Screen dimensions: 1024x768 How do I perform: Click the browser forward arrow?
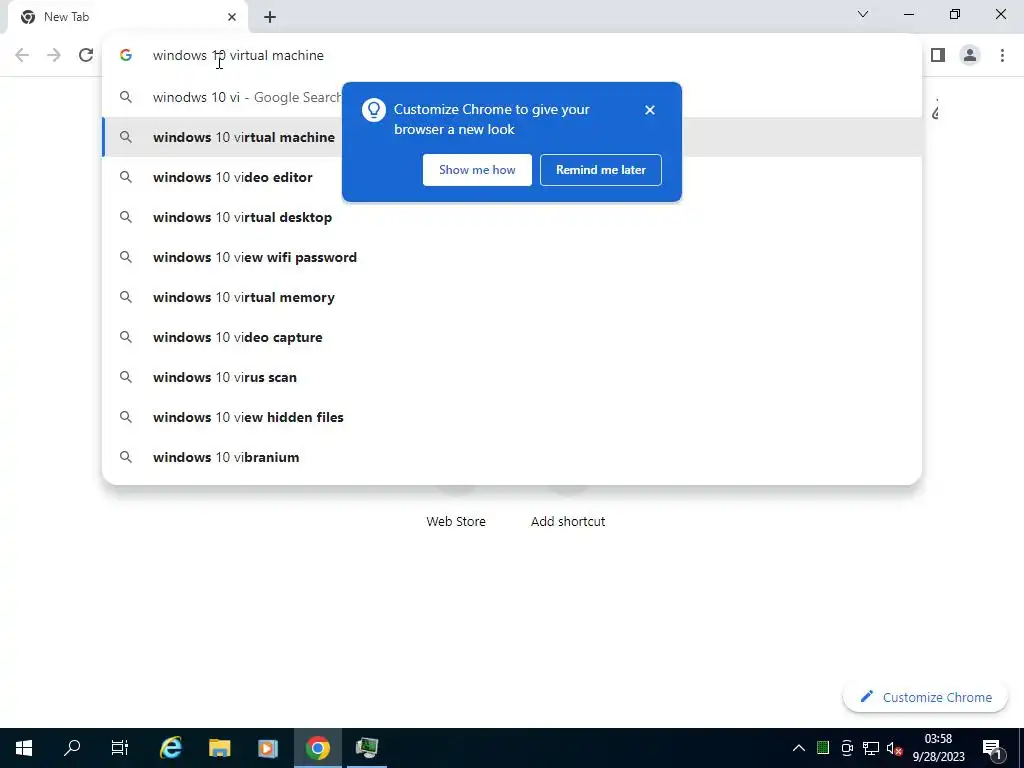tap(54, 56)
